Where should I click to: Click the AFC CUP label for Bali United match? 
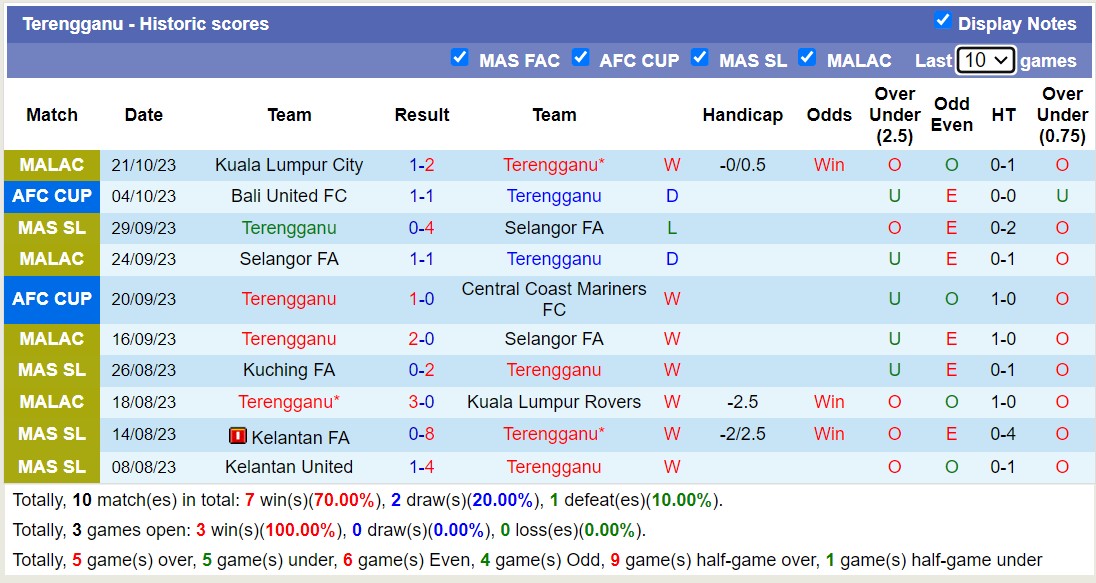[x=52, y=196]
